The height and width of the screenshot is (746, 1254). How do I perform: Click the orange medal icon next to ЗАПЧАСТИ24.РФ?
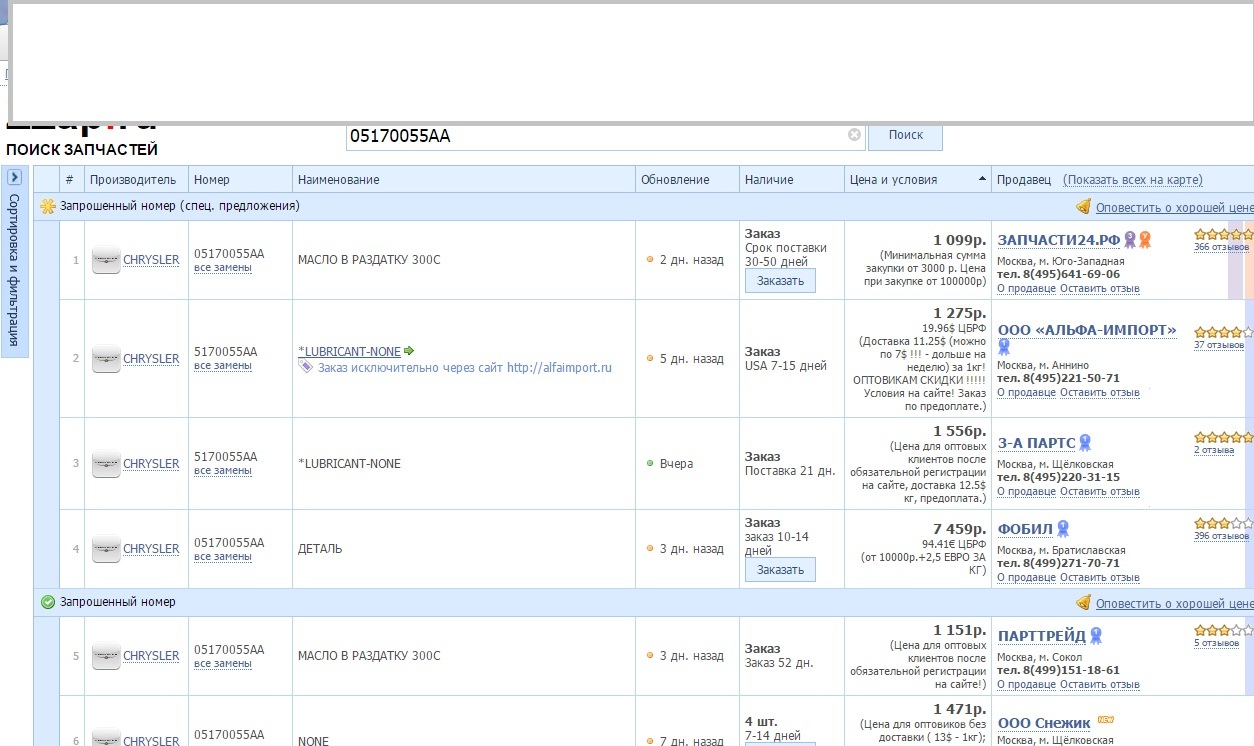1145,240
